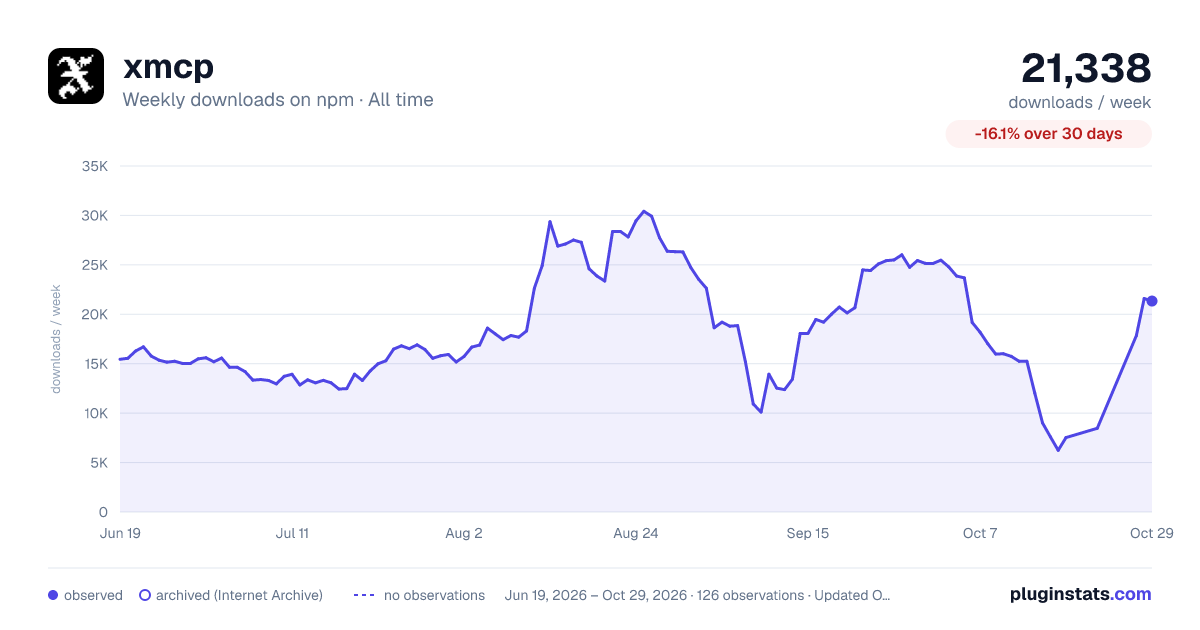The image size is (1200, 630).
Task: Click the 'no observations' dashed line legend
Action: [x=364, y=595]
